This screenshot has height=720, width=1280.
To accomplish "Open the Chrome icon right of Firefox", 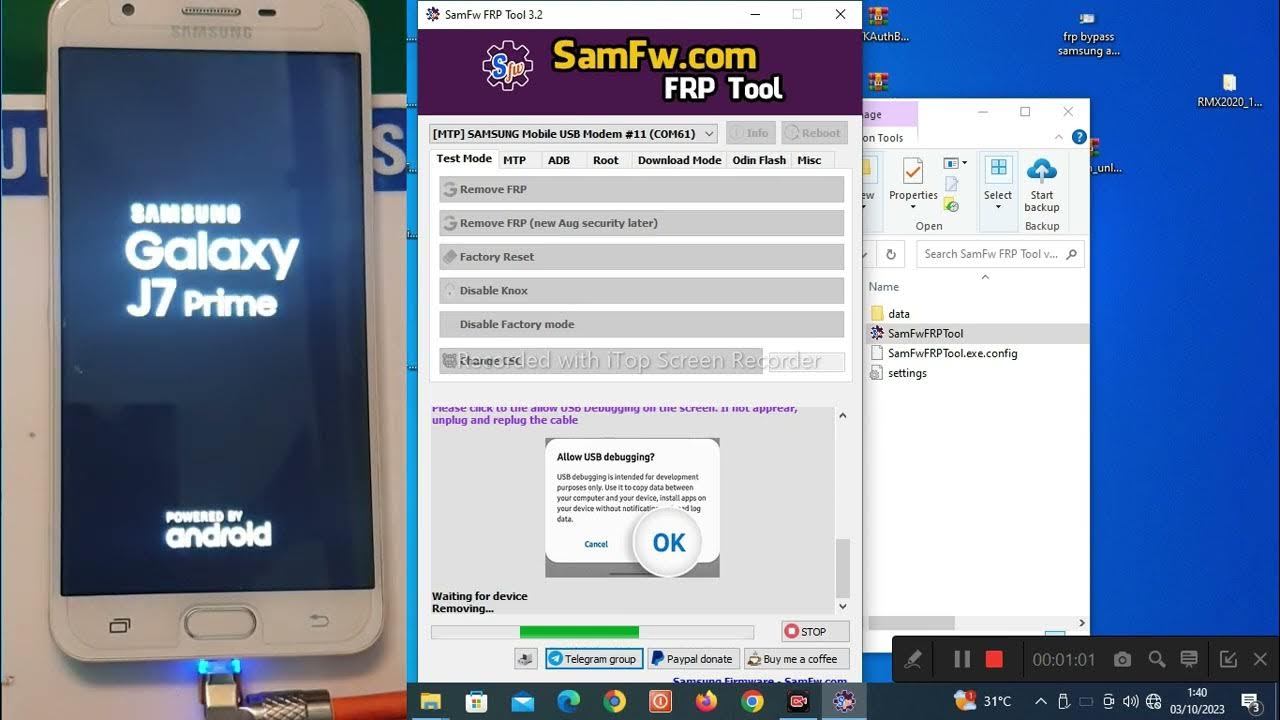I will click(752, 702).
